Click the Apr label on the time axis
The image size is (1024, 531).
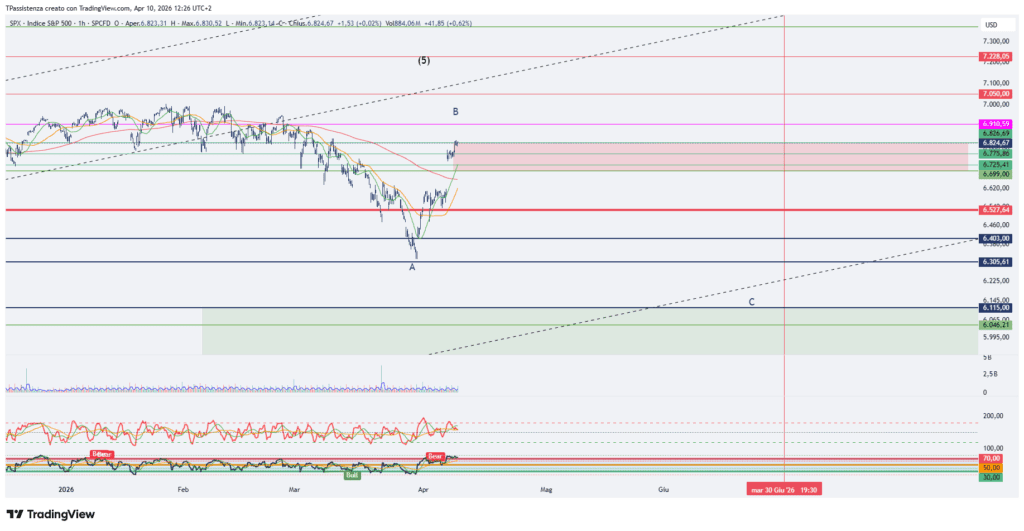[422, 490]
